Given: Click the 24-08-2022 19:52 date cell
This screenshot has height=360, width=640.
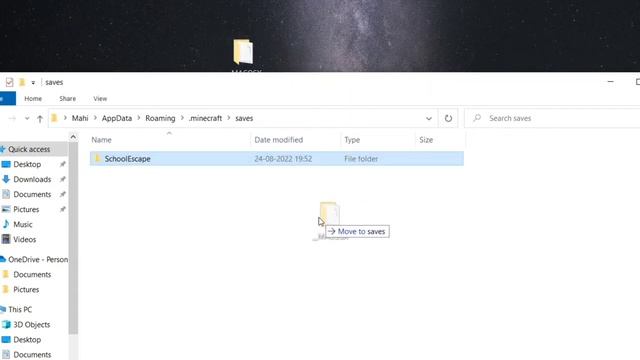Looking at the screenshot, I should point(283,159).
